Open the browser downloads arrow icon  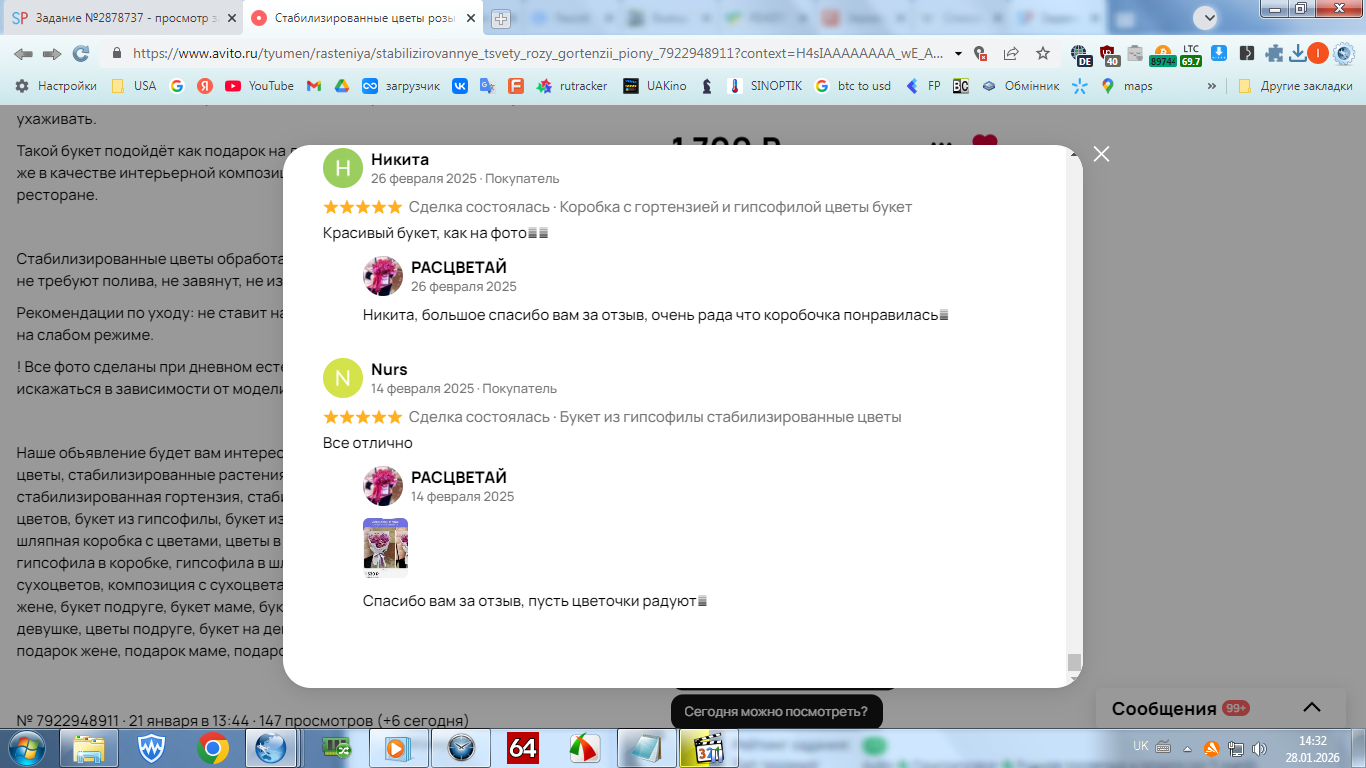coord(1297,54)
